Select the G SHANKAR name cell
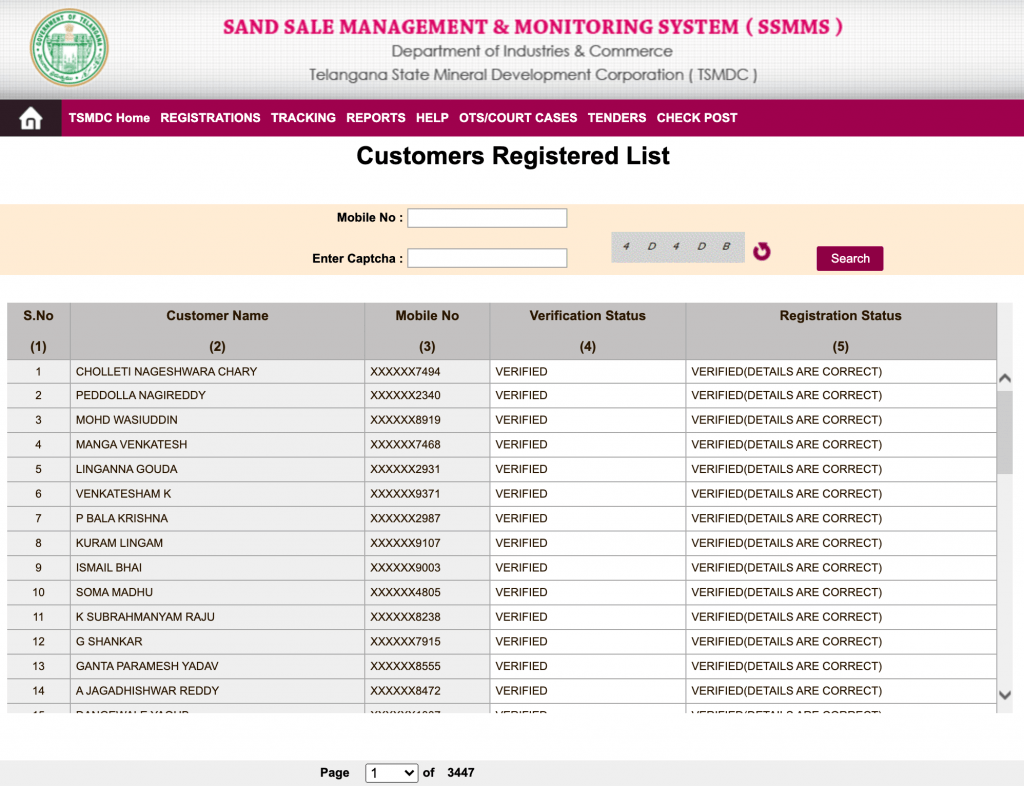This screenshot has width=1024, height=786. click(217, 642)
